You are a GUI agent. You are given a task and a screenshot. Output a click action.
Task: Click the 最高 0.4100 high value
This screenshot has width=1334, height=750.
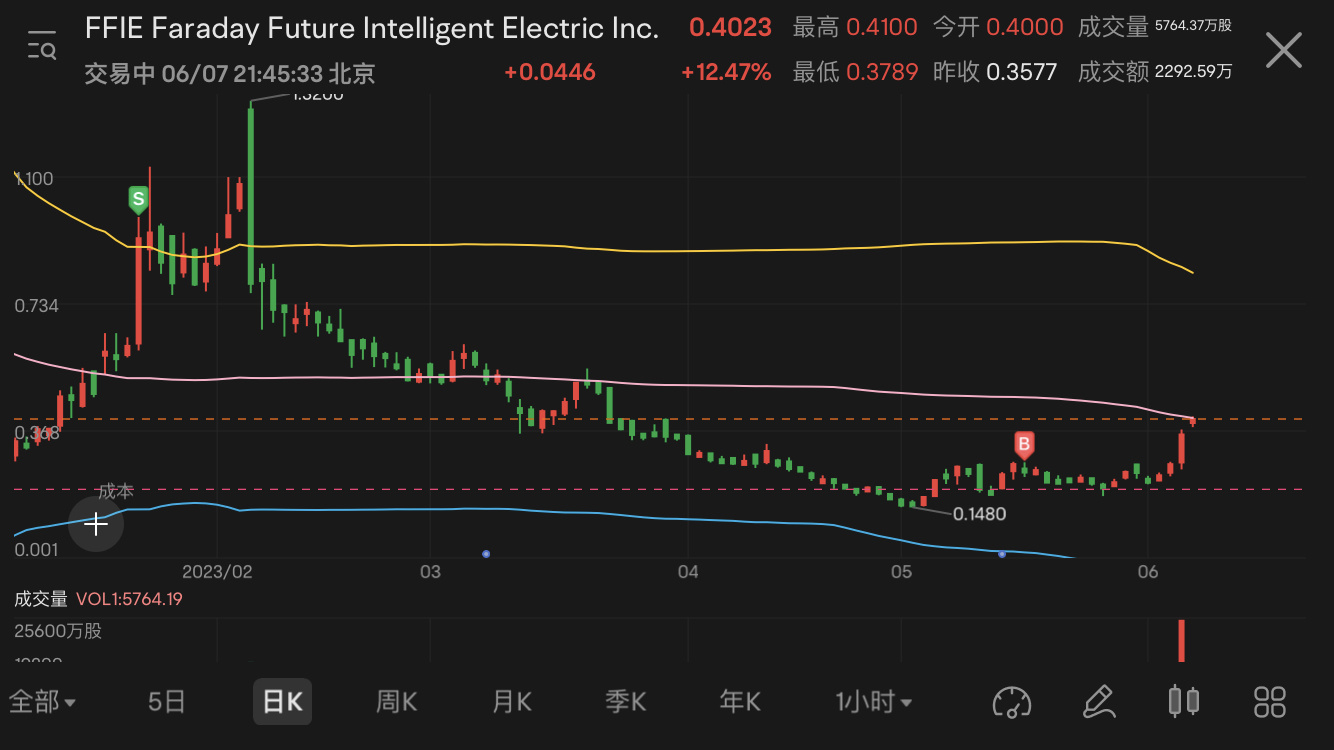click(x=855, y=28)
